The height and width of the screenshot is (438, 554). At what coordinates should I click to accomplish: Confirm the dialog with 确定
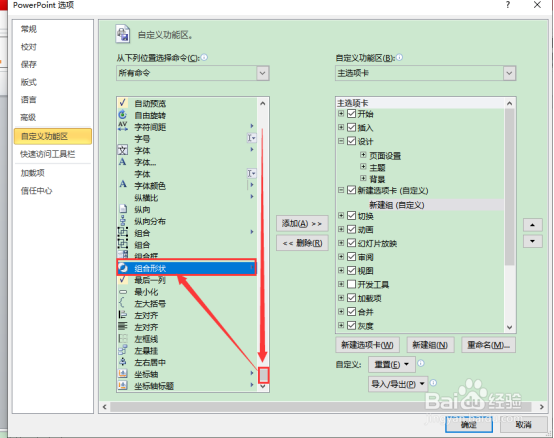click(469, 424)
